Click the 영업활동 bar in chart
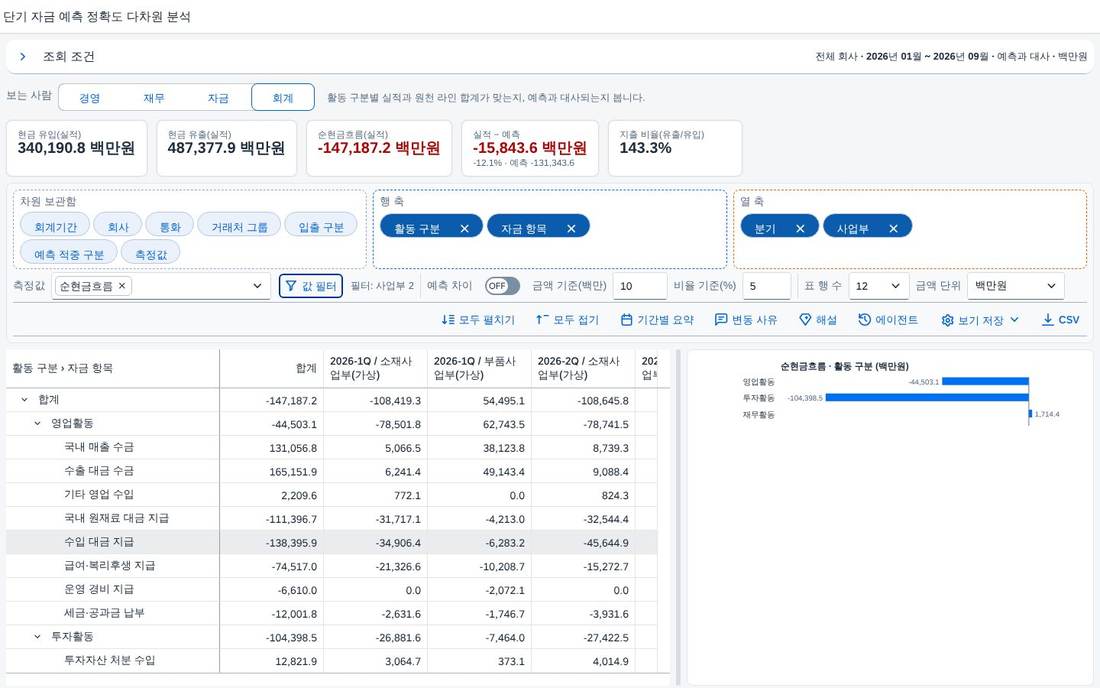The height and width of the screenshot is (688, 1100). click(985, 382)
